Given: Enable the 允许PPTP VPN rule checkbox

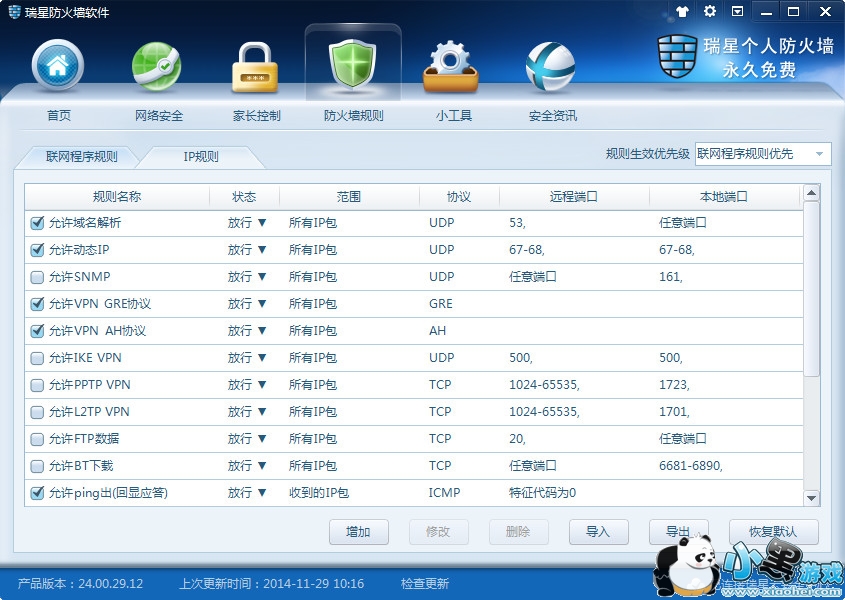Looking at the screenshot, I should (x=37, y=385).
